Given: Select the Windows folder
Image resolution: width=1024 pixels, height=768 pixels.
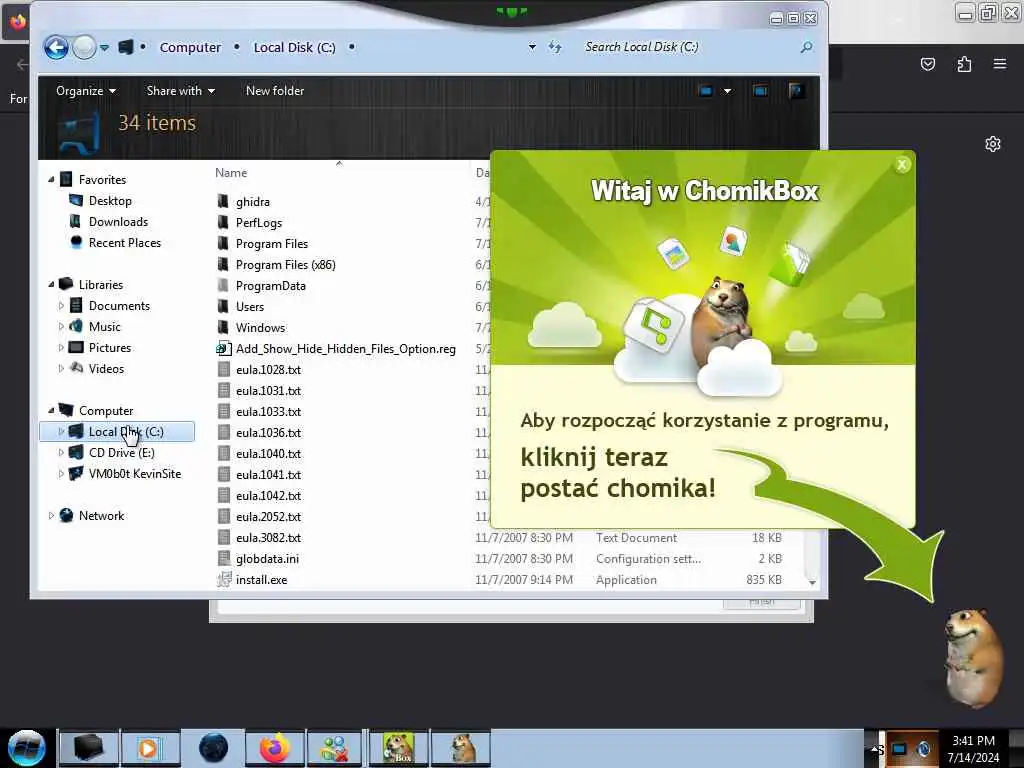Looking at the screenshot, I should (x=260, y=327).
